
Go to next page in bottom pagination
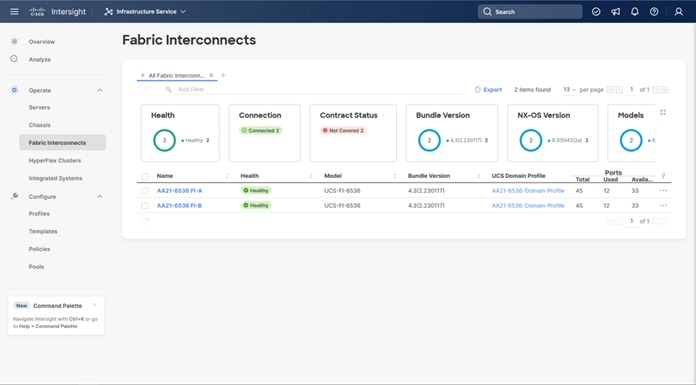click(656, 221)
